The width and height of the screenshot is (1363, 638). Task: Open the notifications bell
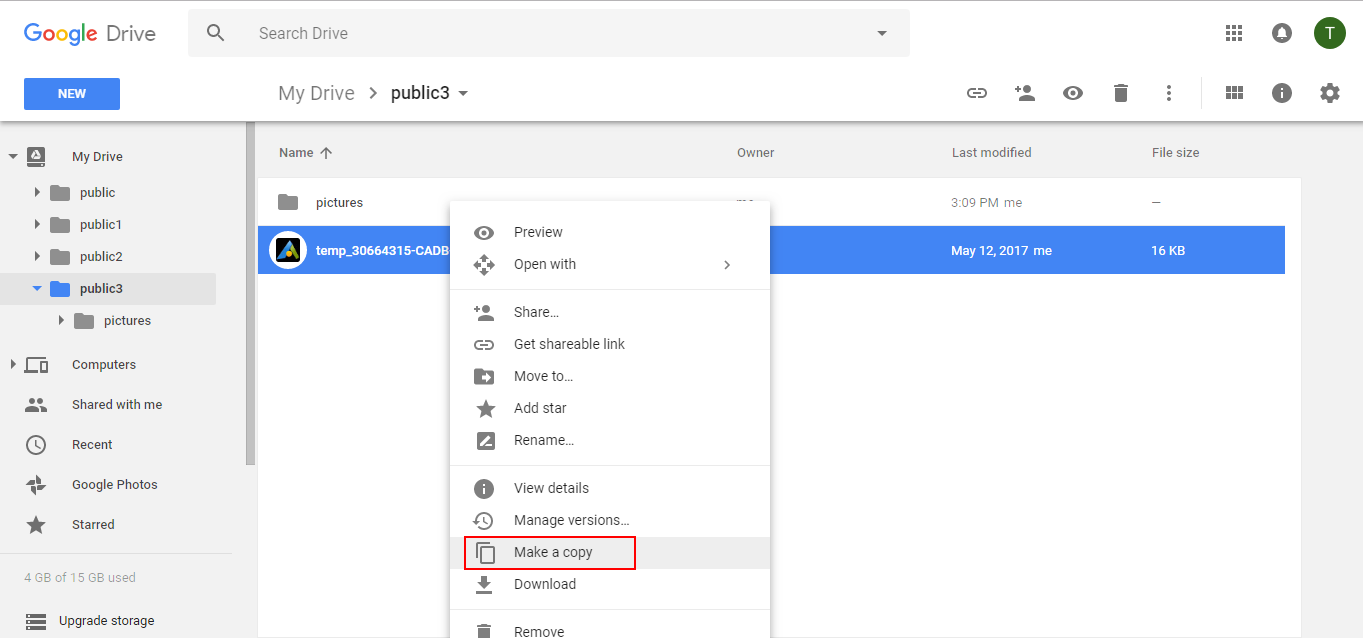click(1281, 33)
